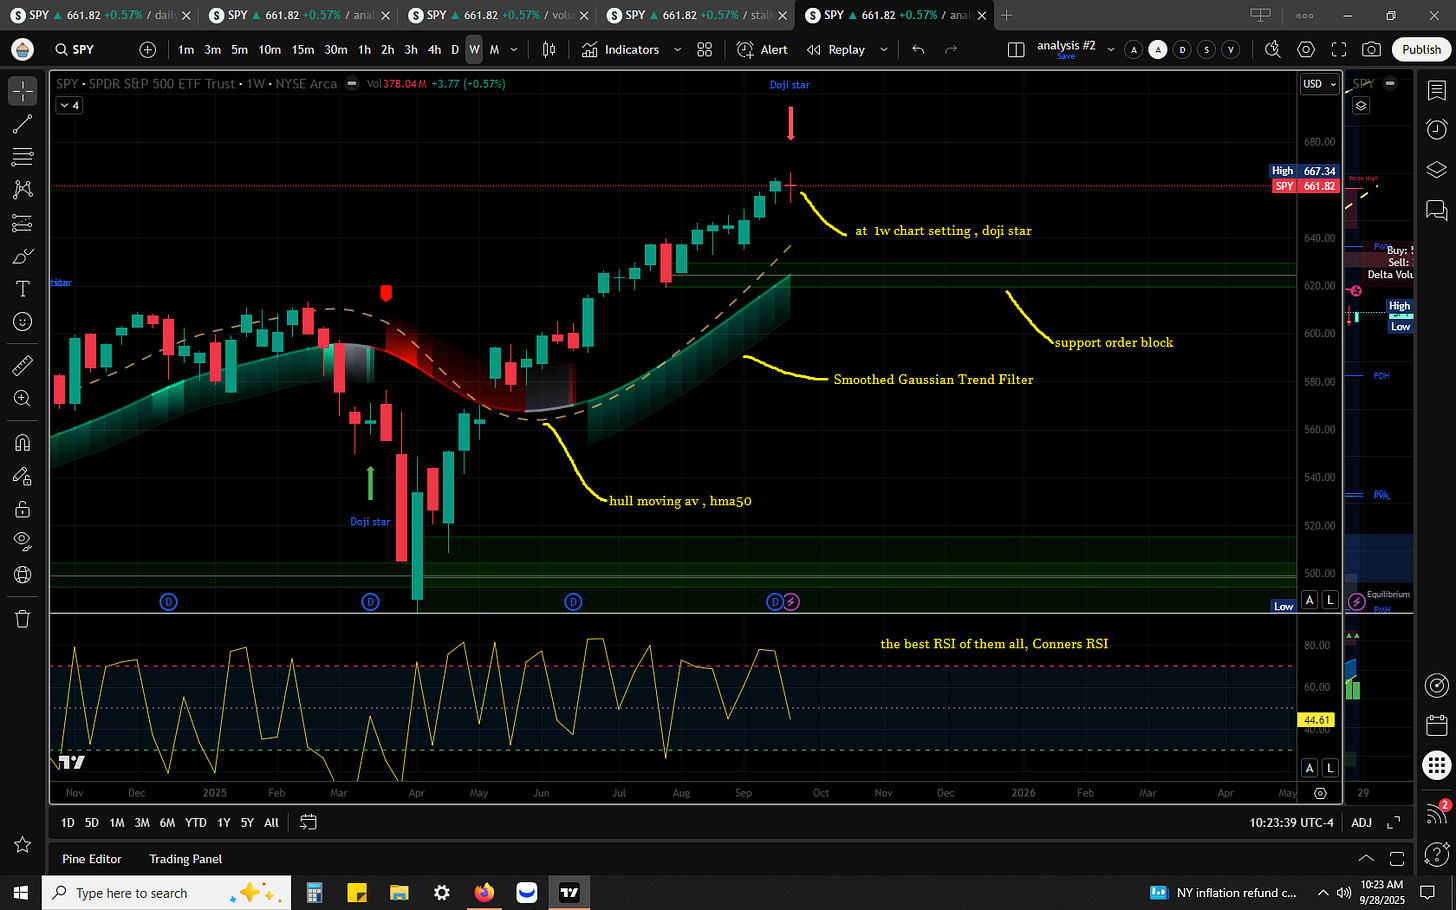Open the chats panel
The image size is (1456, 910).
point(1436,210)
